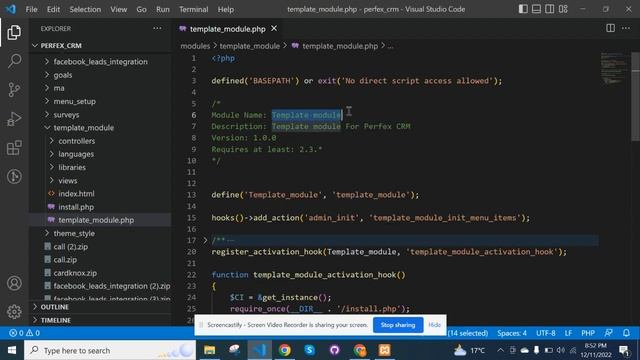Open notifications bell in status bar
Screen dimensions: 640x360
pyautogui.click(x=626, y=333)
